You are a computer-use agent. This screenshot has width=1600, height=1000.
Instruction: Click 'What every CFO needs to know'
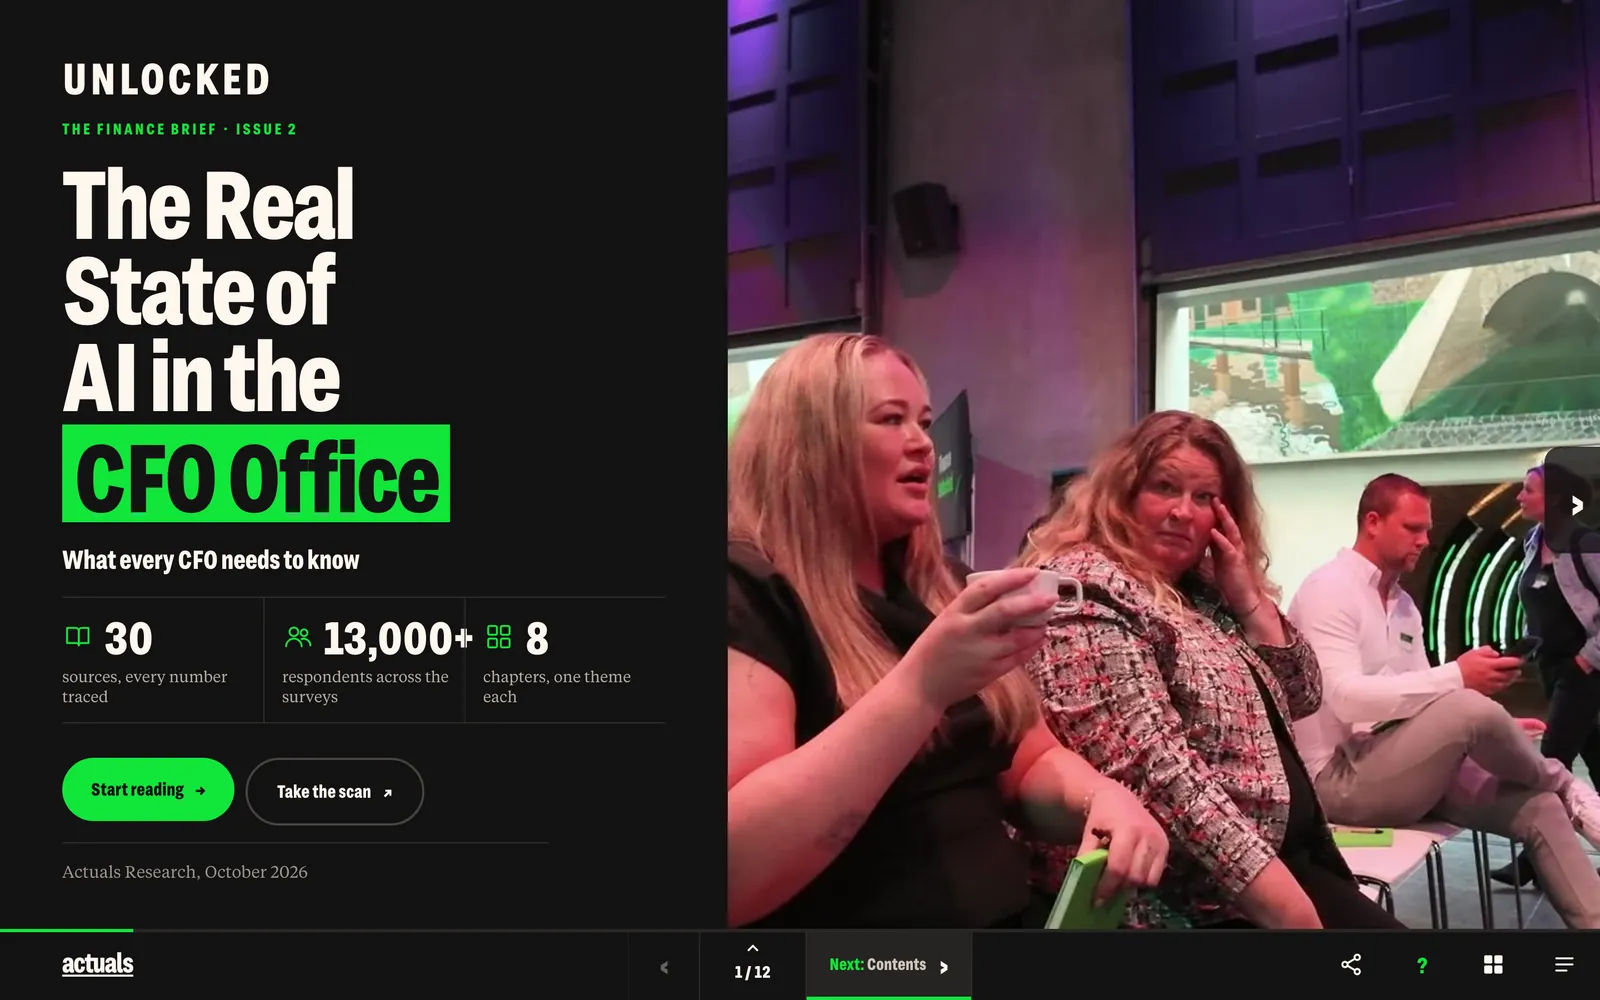211,560
